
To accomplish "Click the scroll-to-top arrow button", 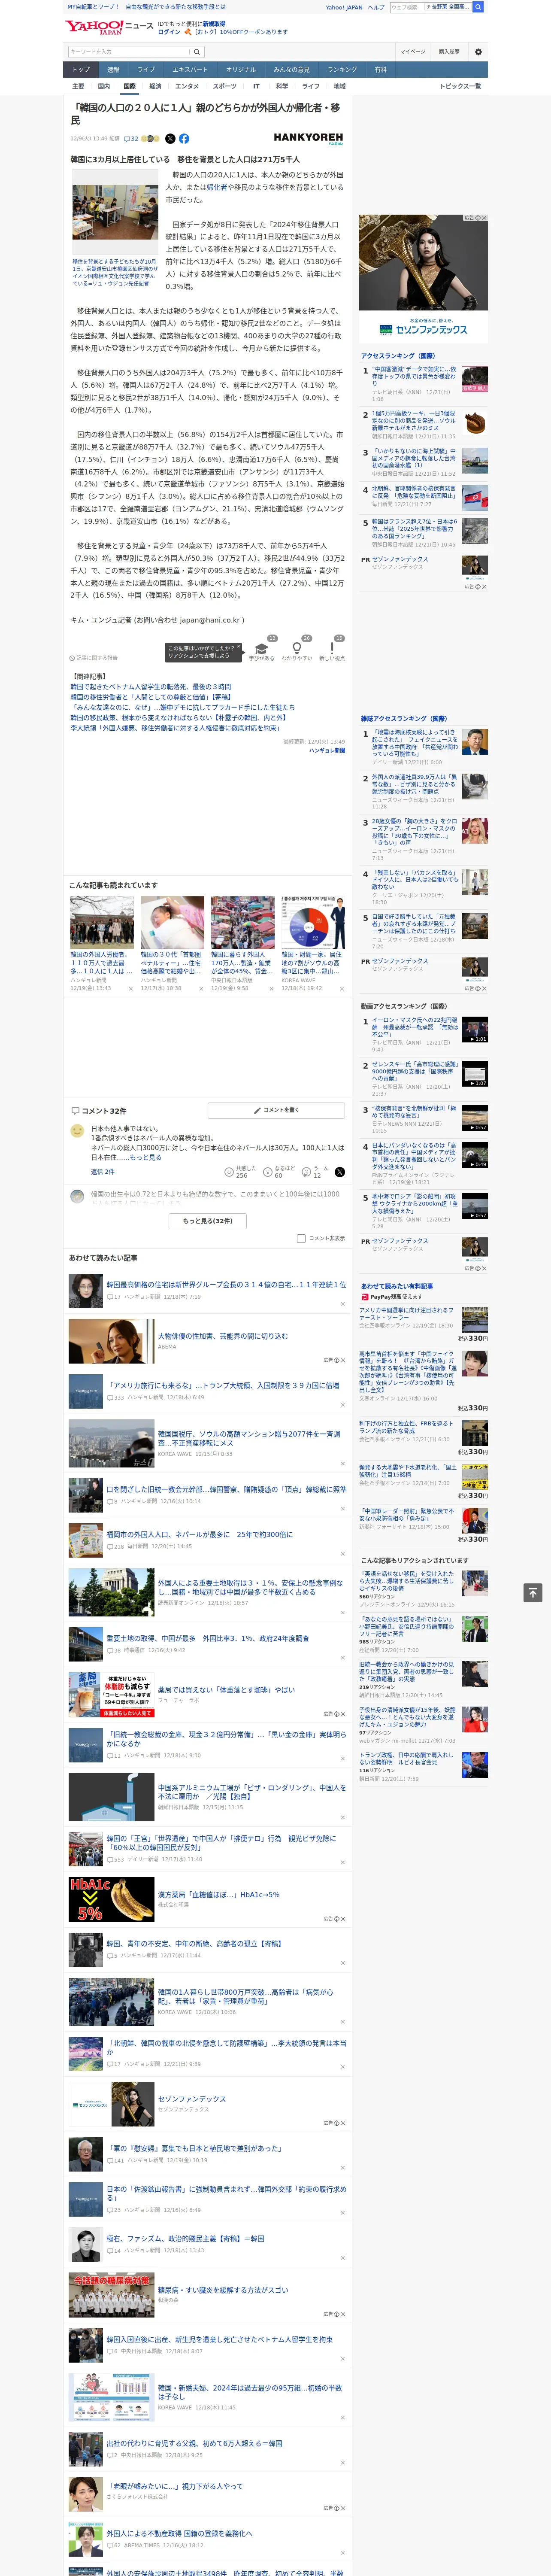I will pos(532,1592).
